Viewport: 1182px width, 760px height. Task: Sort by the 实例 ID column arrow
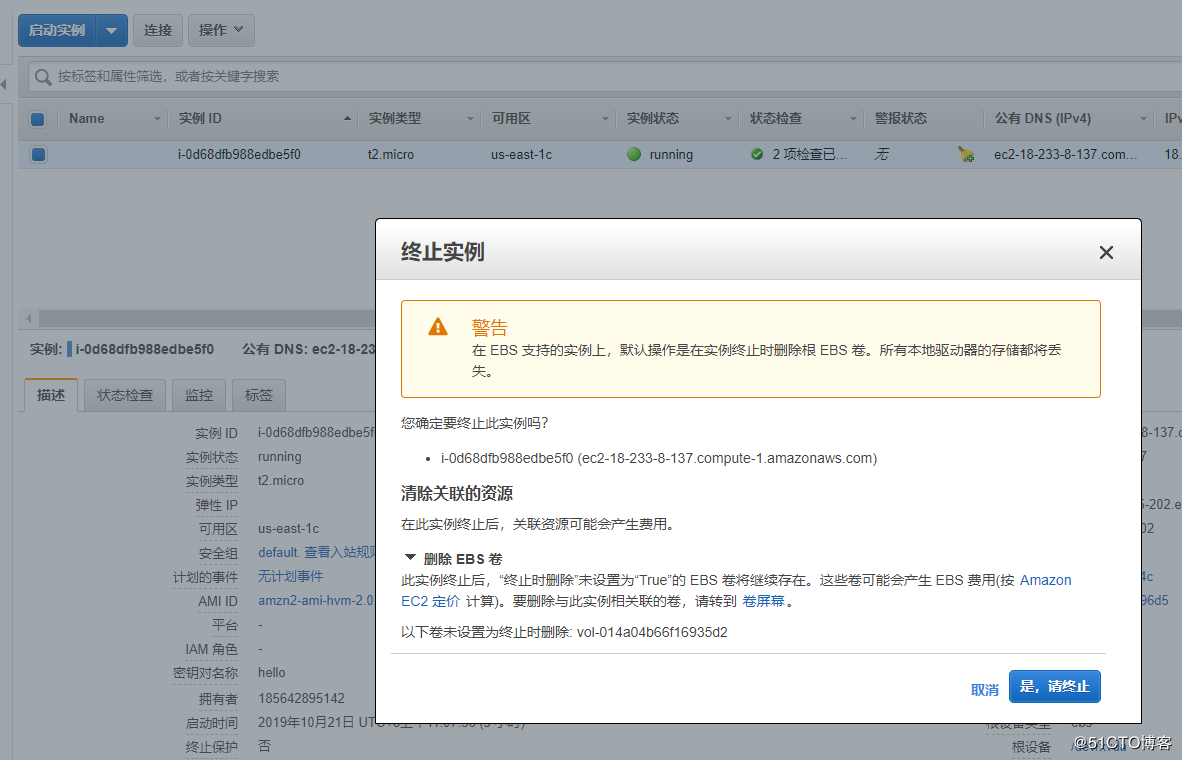click(x=347, y=118)
